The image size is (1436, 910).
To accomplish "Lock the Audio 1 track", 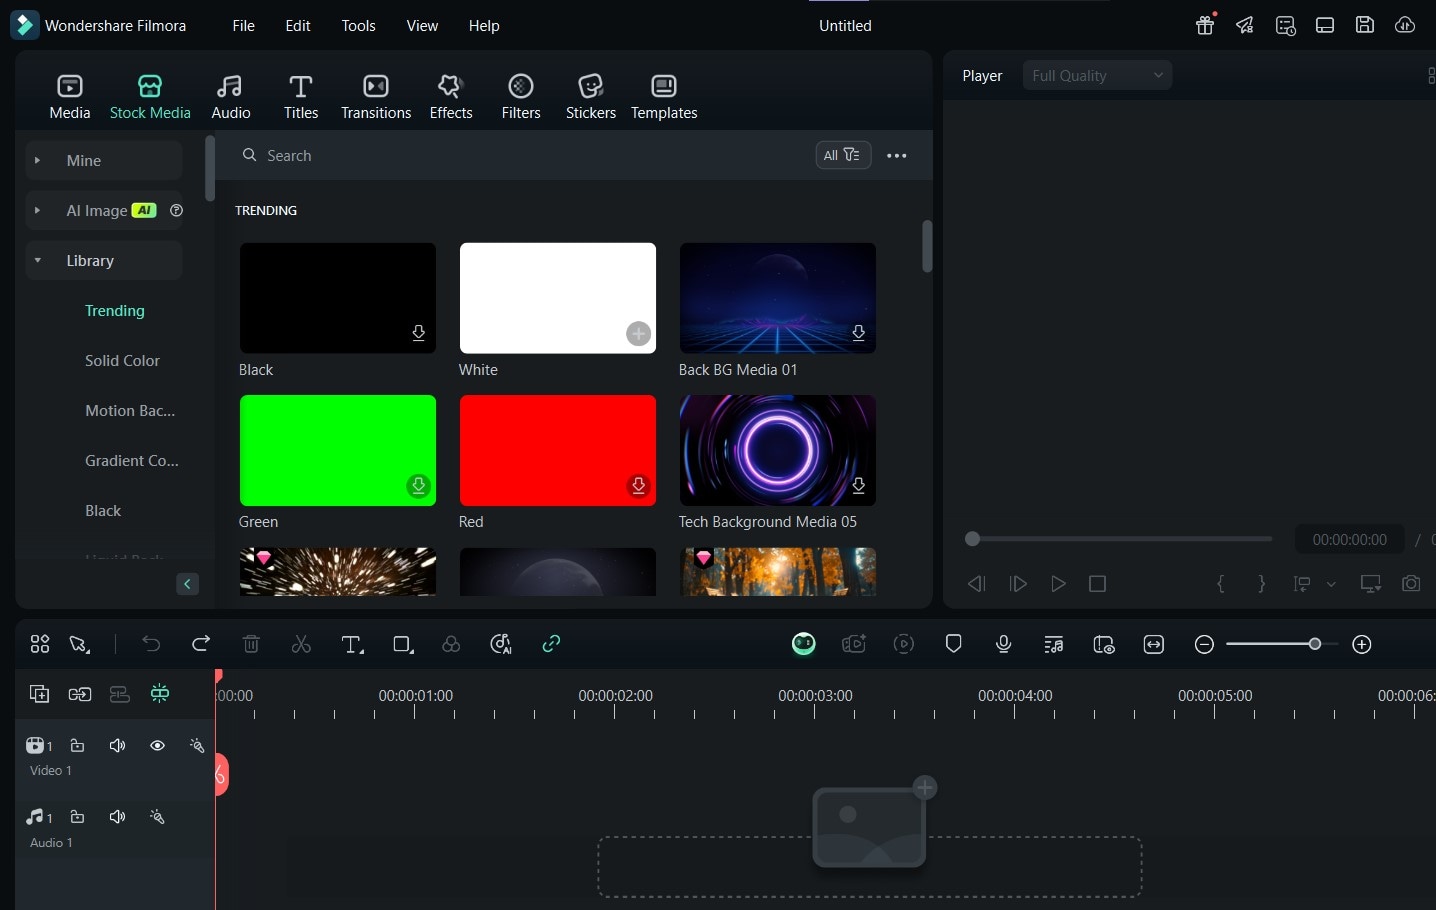I will [77, 817].
